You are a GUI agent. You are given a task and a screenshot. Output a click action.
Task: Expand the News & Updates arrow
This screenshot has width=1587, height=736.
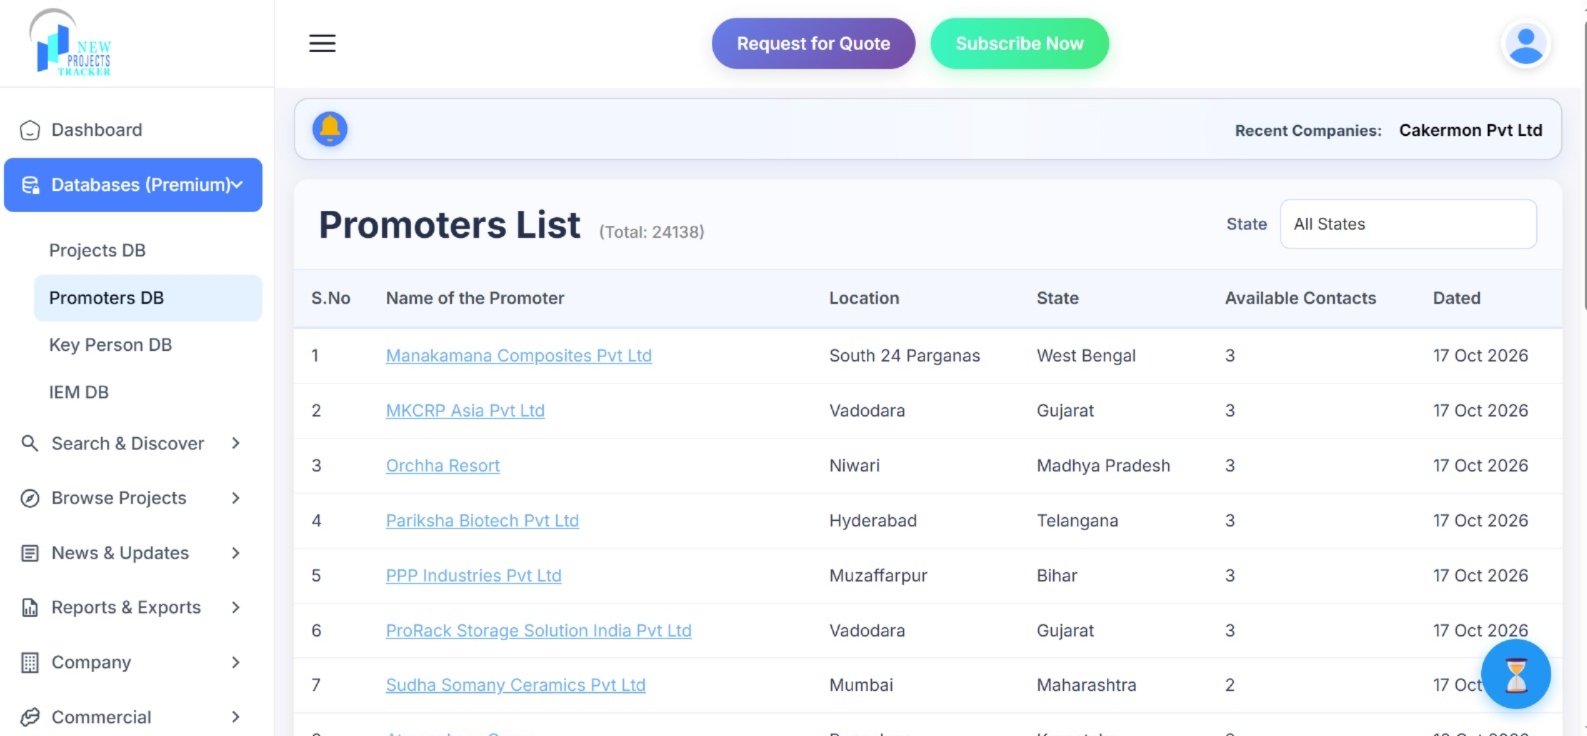236,553
